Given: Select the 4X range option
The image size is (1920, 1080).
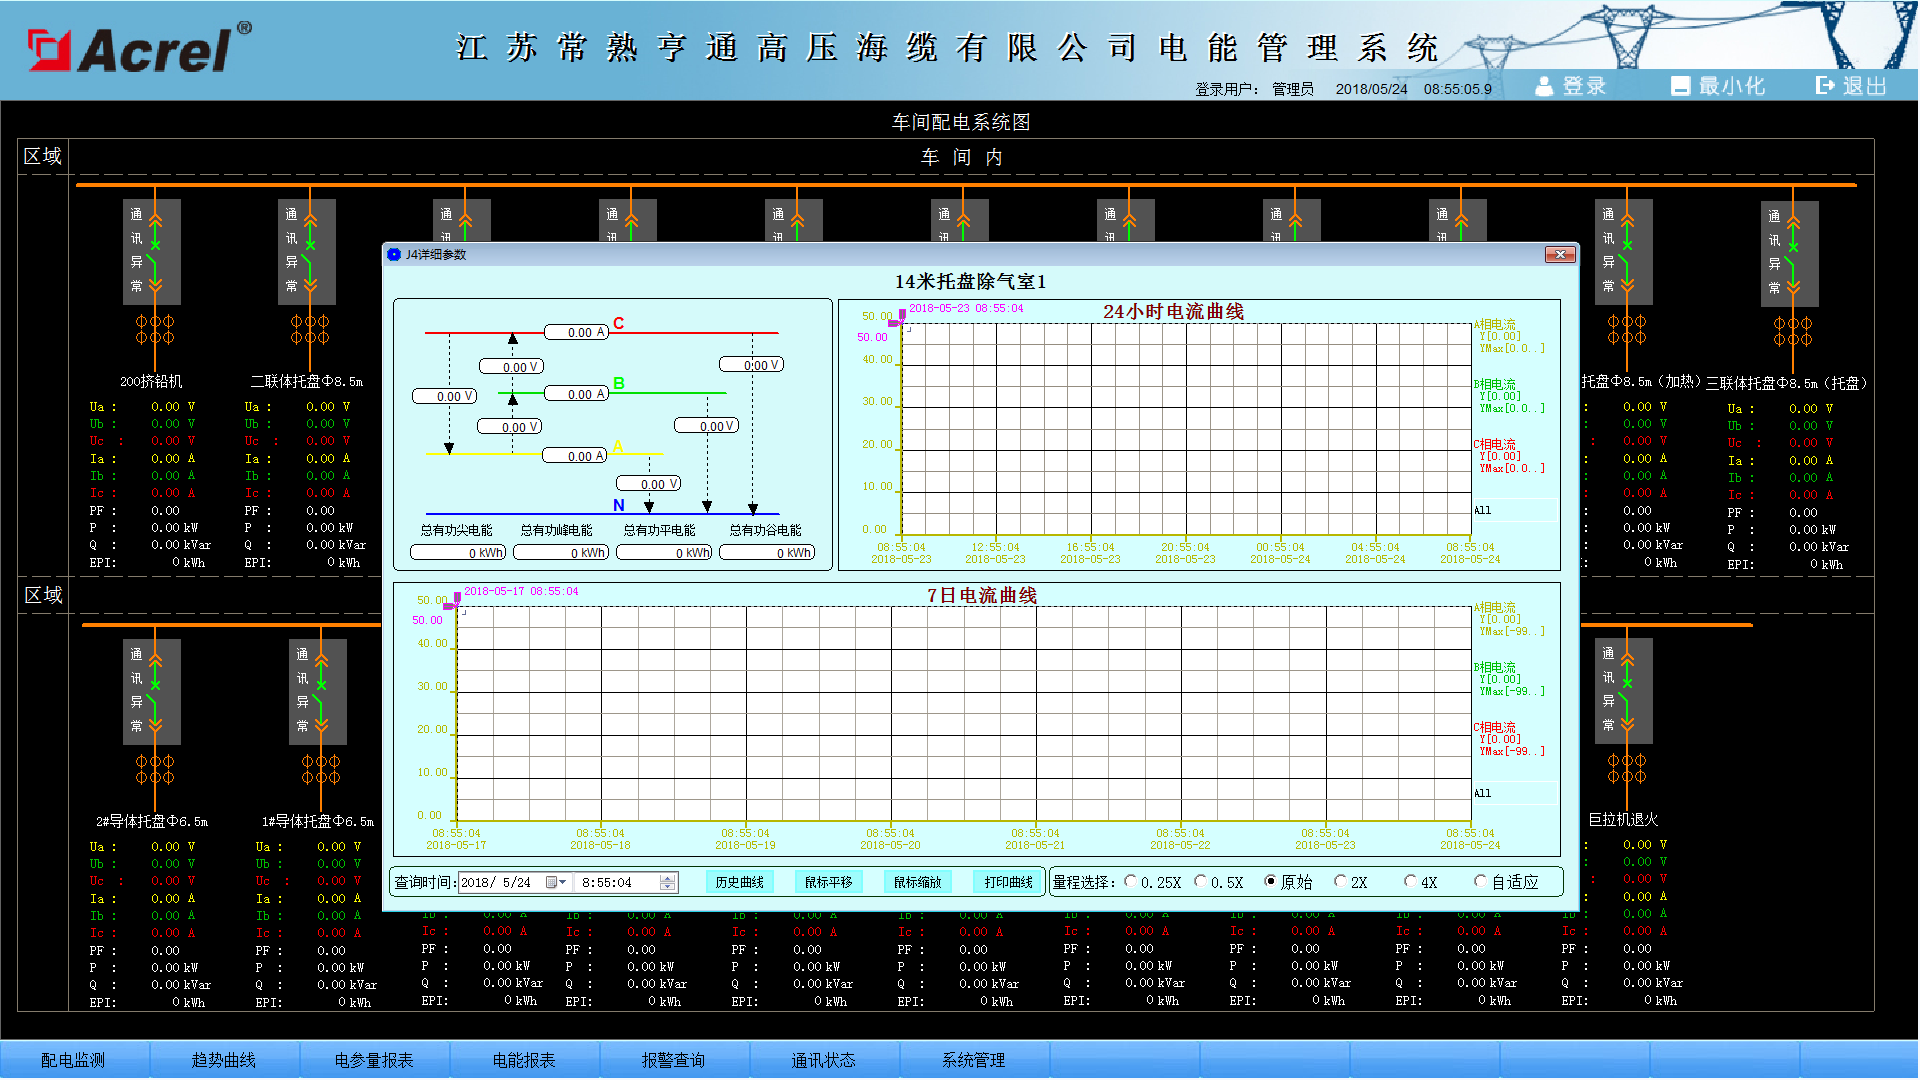Looking at the screenshot, I should click(1410, 882).
